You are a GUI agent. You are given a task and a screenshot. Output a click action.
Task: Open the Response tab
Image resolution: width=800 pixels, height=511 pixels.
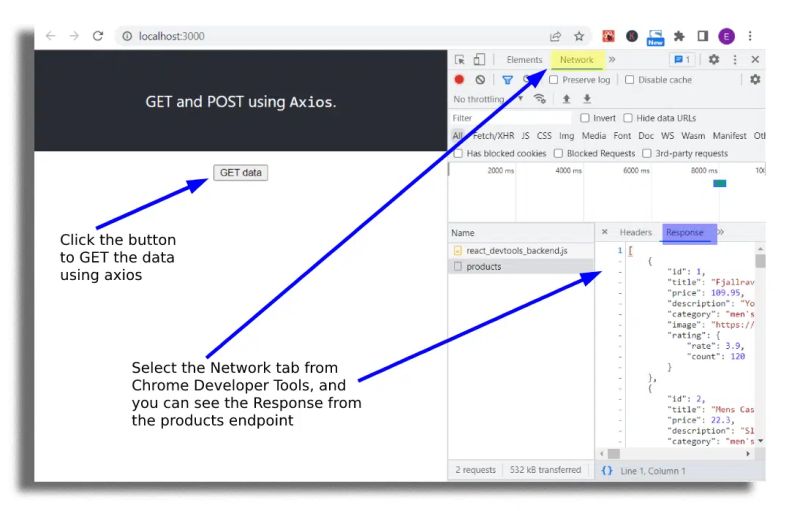[685, 233]
